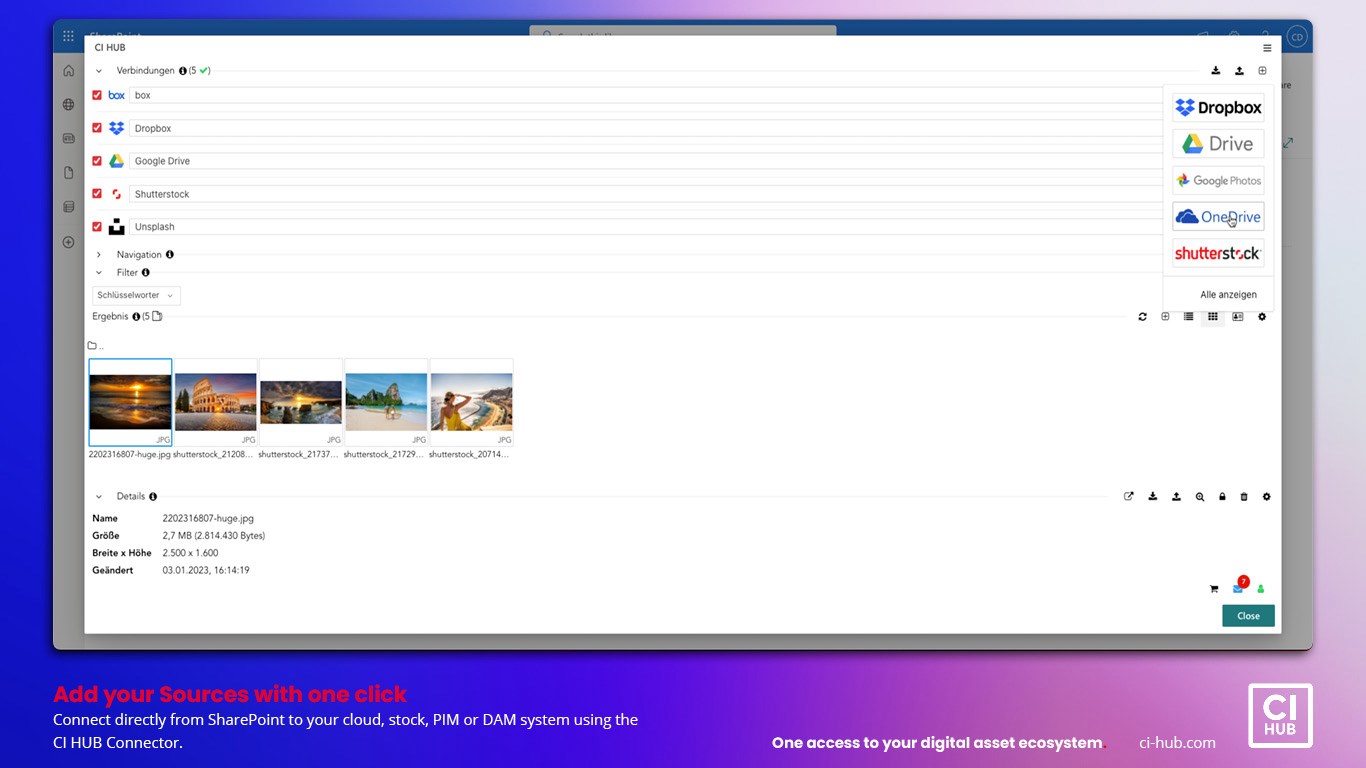Collapse the Details section

(99, 496)
